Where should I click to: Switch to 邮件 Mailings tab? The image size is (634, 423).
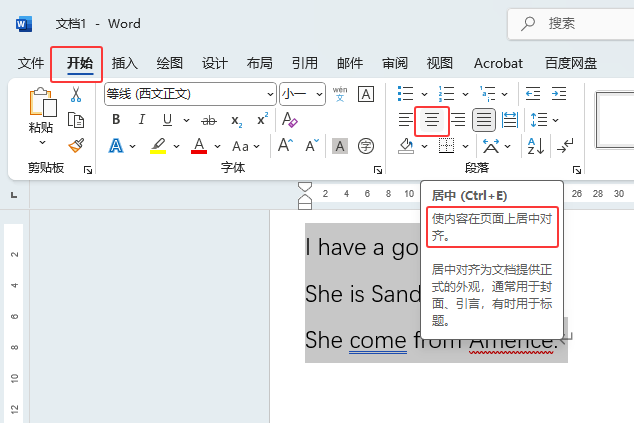[x=350, y=63]
